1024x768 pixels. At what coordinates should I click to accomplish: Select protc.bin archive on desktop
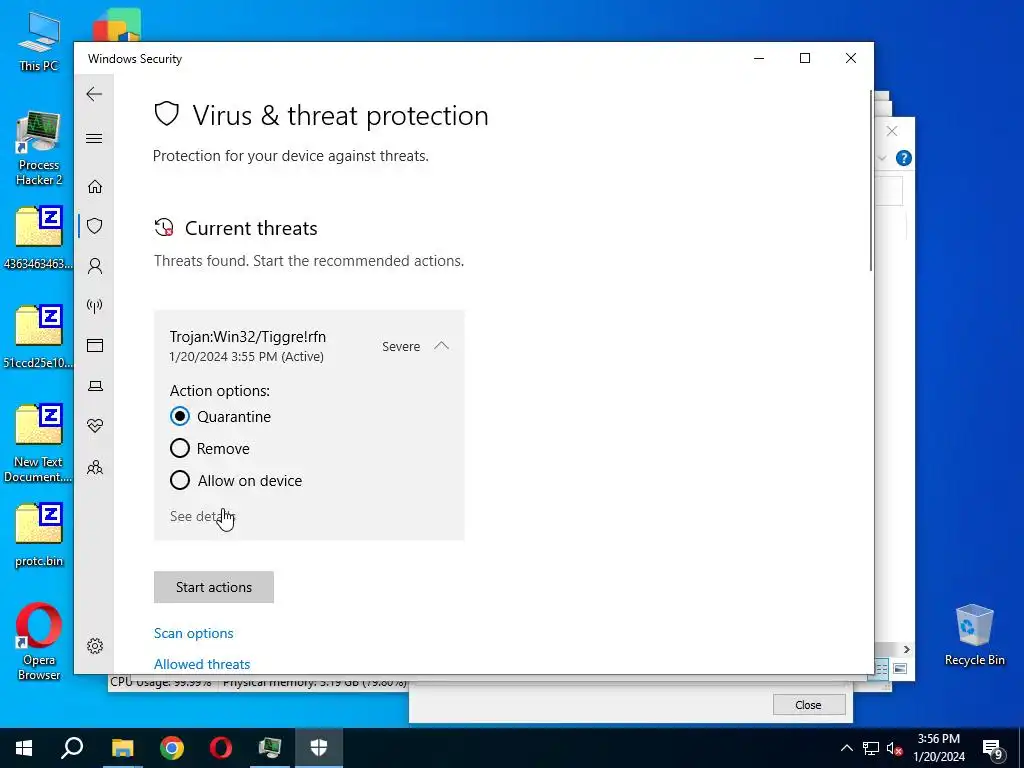tap(39, 536)
